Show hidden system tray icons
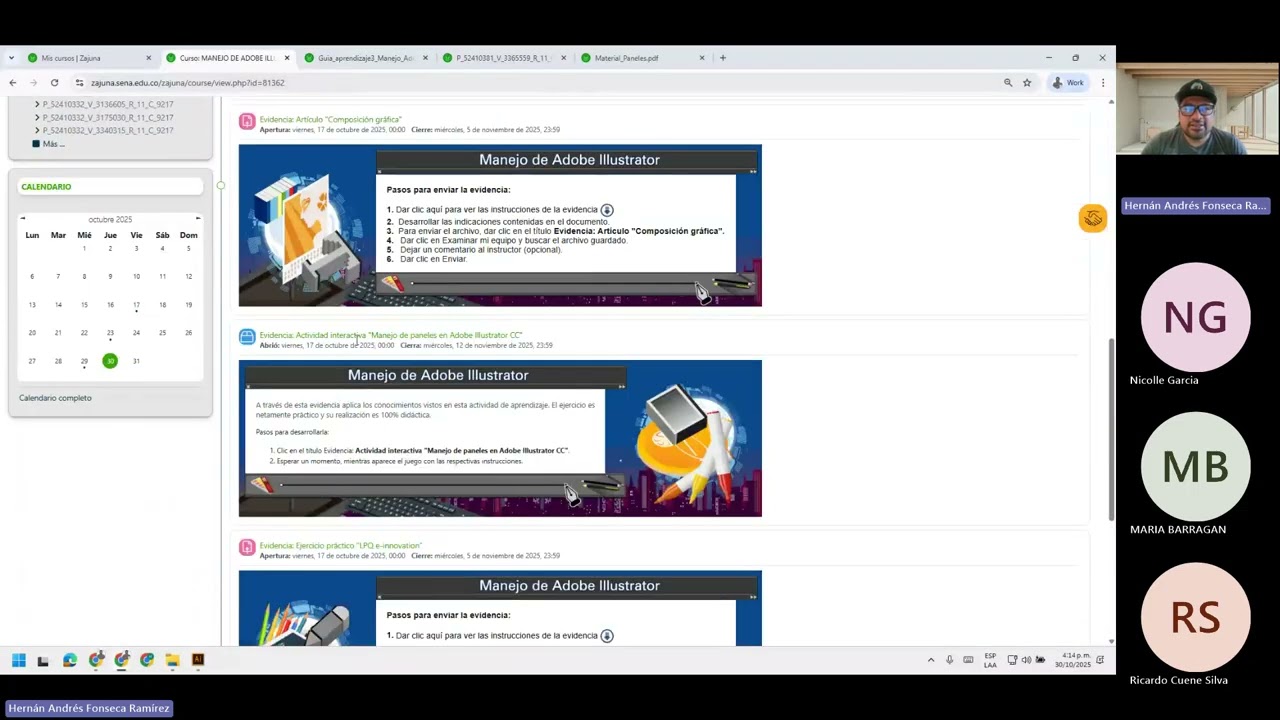The height and width of the screenshot is (720, 1280). pyautogui.click(x=931, y=660)
